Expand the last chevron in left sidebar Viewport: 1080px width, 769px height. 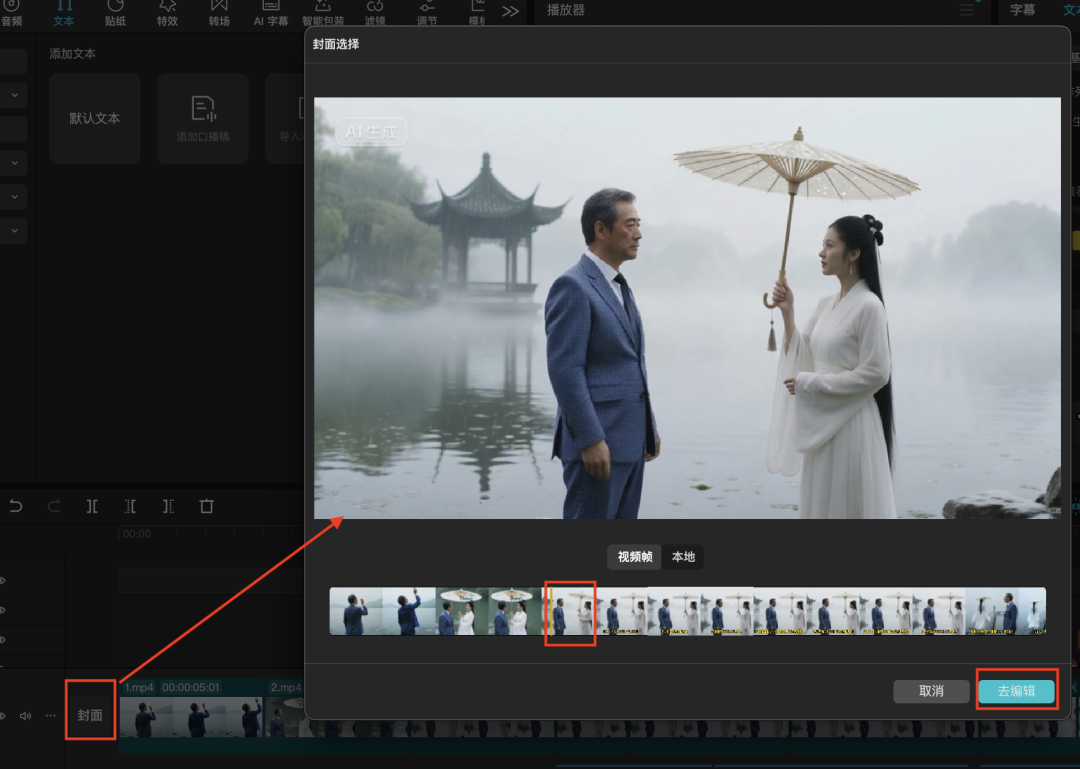[14, 231]
